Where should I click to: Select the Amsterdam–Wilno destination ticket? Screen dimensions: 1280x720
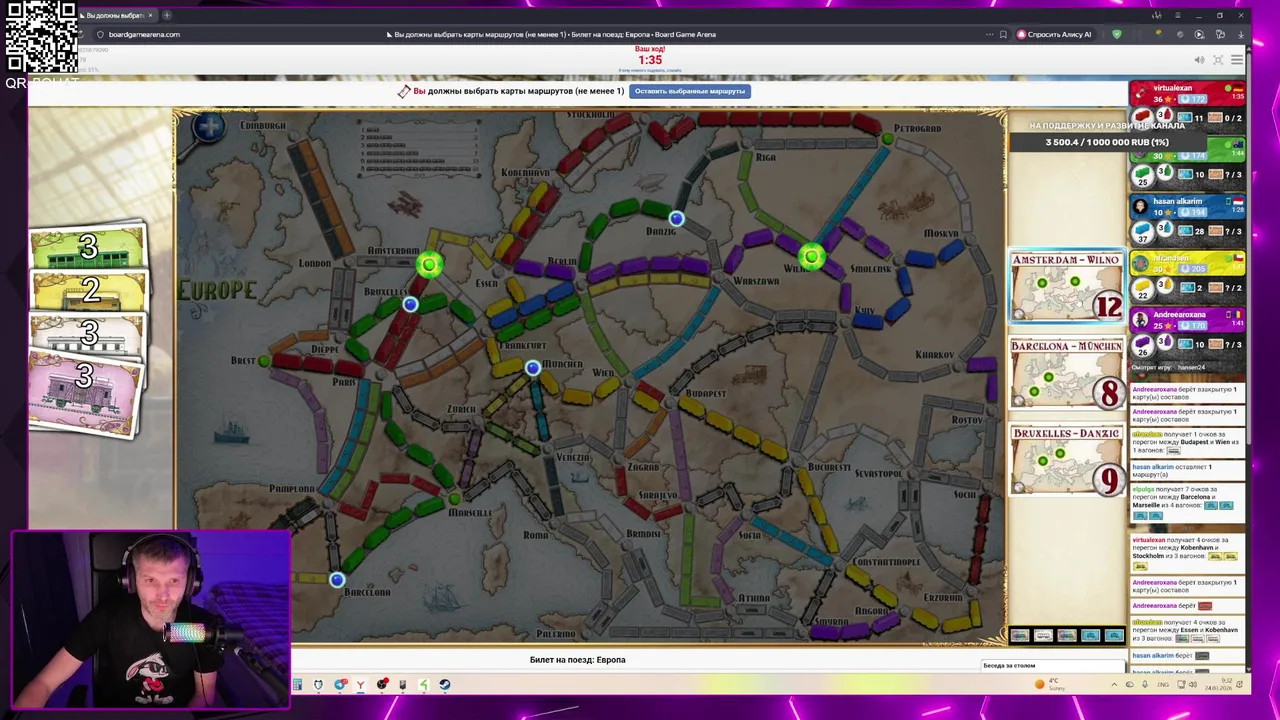tap(1066, 287)
